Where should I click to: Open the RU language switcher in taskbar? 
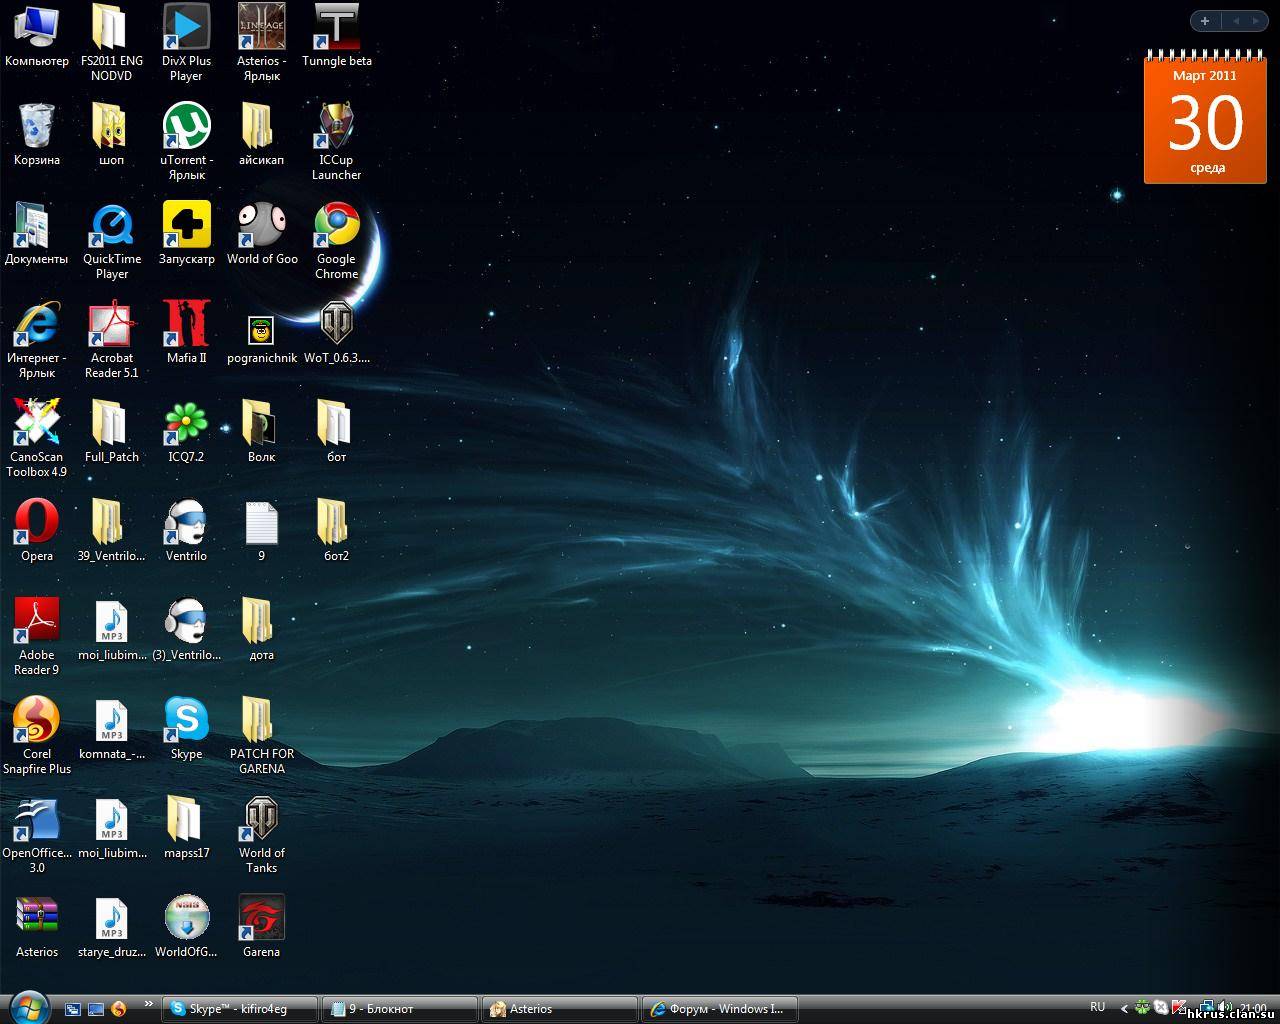click(x=1098, y=1007)
